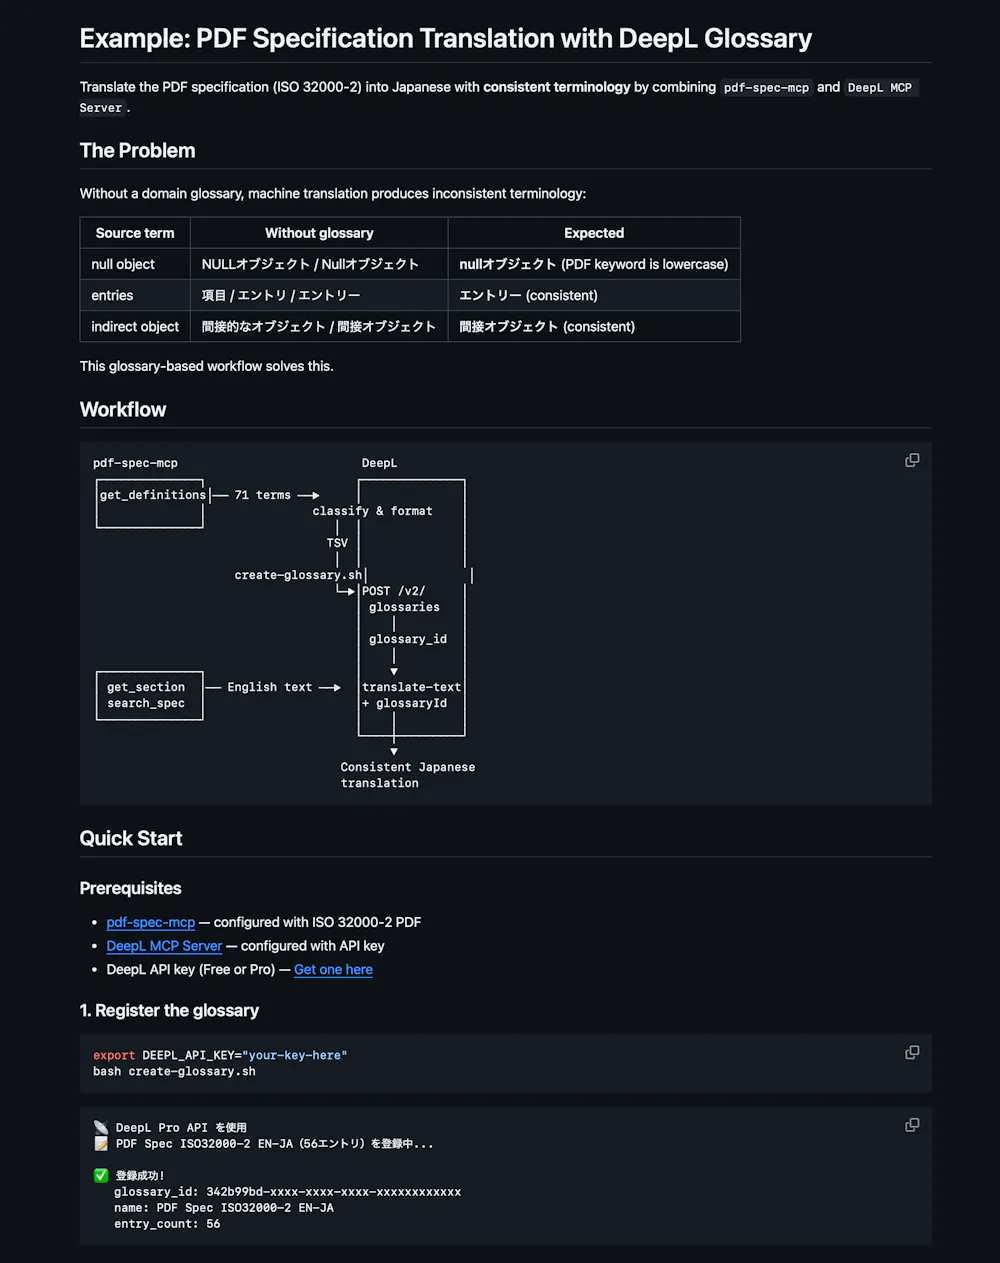Click the "your-key-here" string in code
The image size is (1000, 1263).
(294, 1055)
